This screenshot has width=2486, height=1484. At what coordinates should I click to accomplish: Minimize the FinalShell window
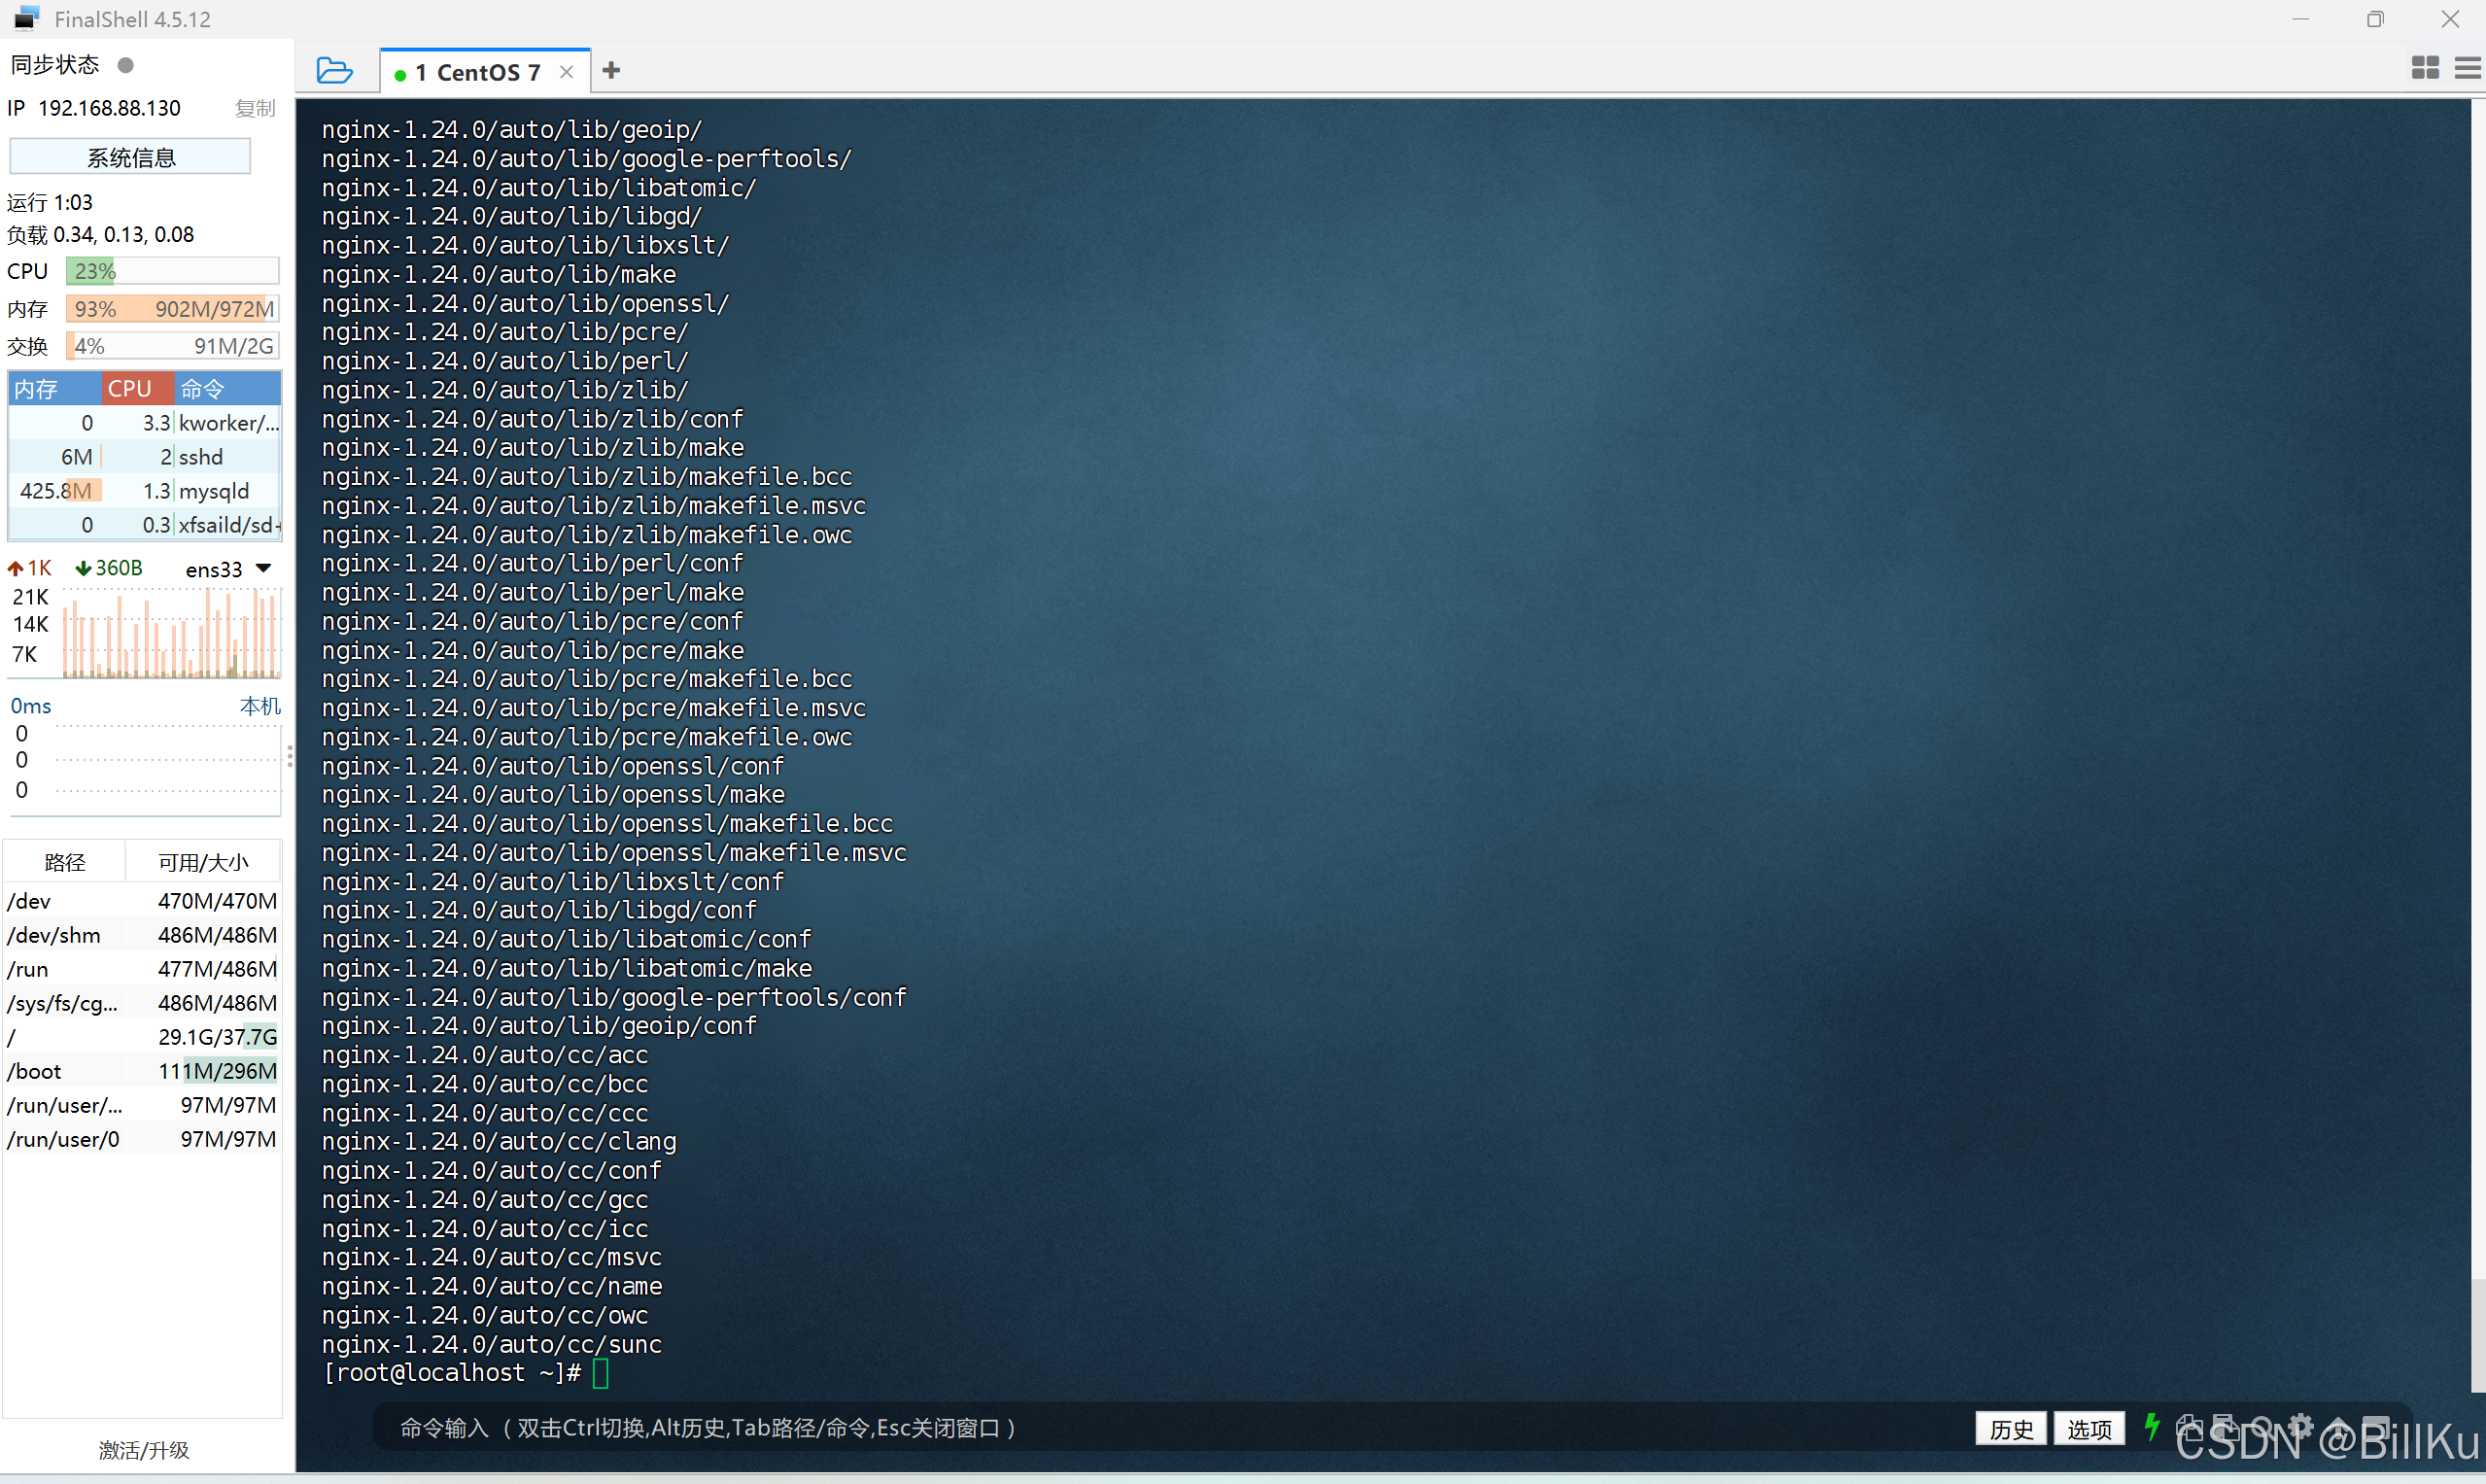click(x=2300, y=19)
